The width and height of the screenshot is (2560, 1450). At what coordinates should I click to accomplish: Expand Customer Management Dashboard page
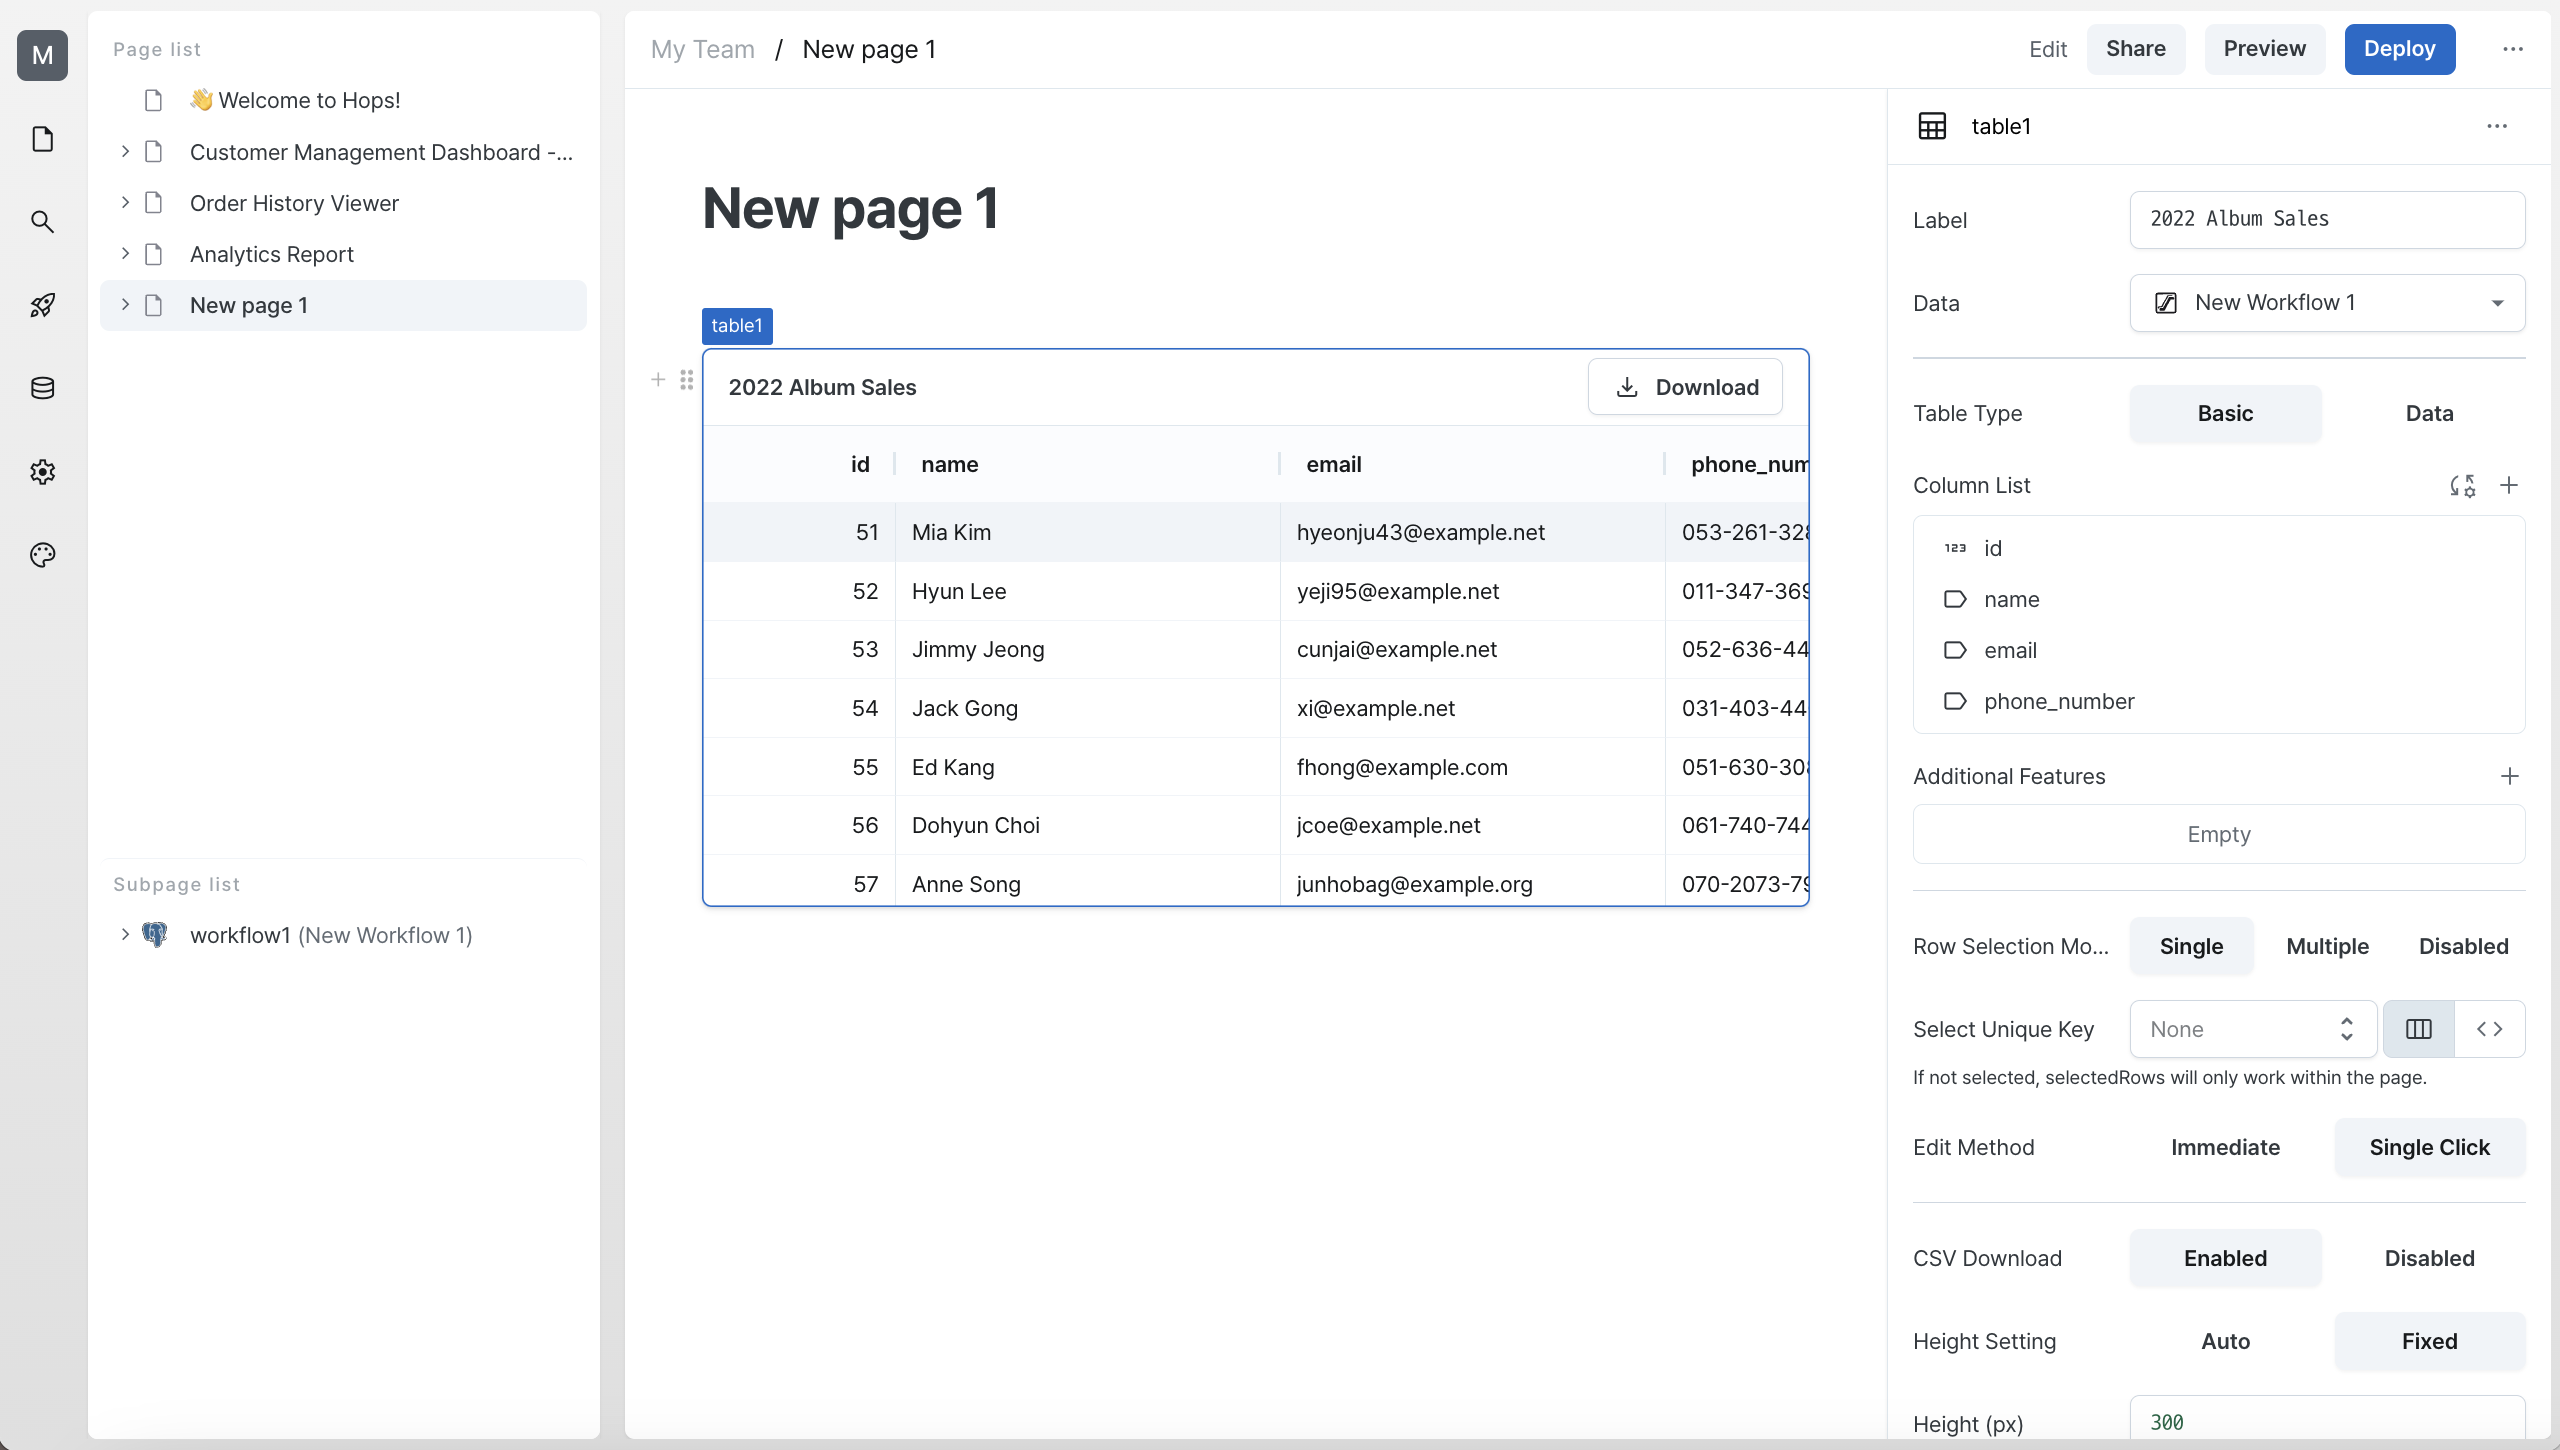125,151
